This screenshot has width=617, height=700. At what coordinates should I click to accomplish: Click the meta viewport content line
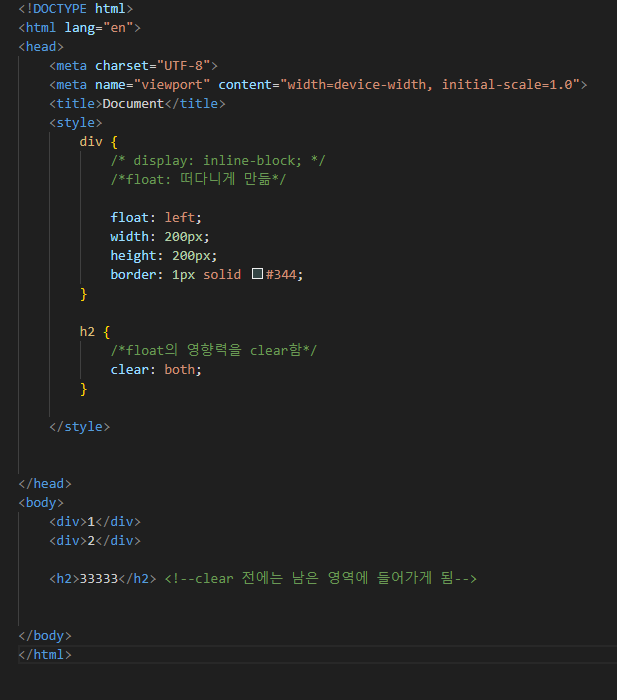(318, 84)
